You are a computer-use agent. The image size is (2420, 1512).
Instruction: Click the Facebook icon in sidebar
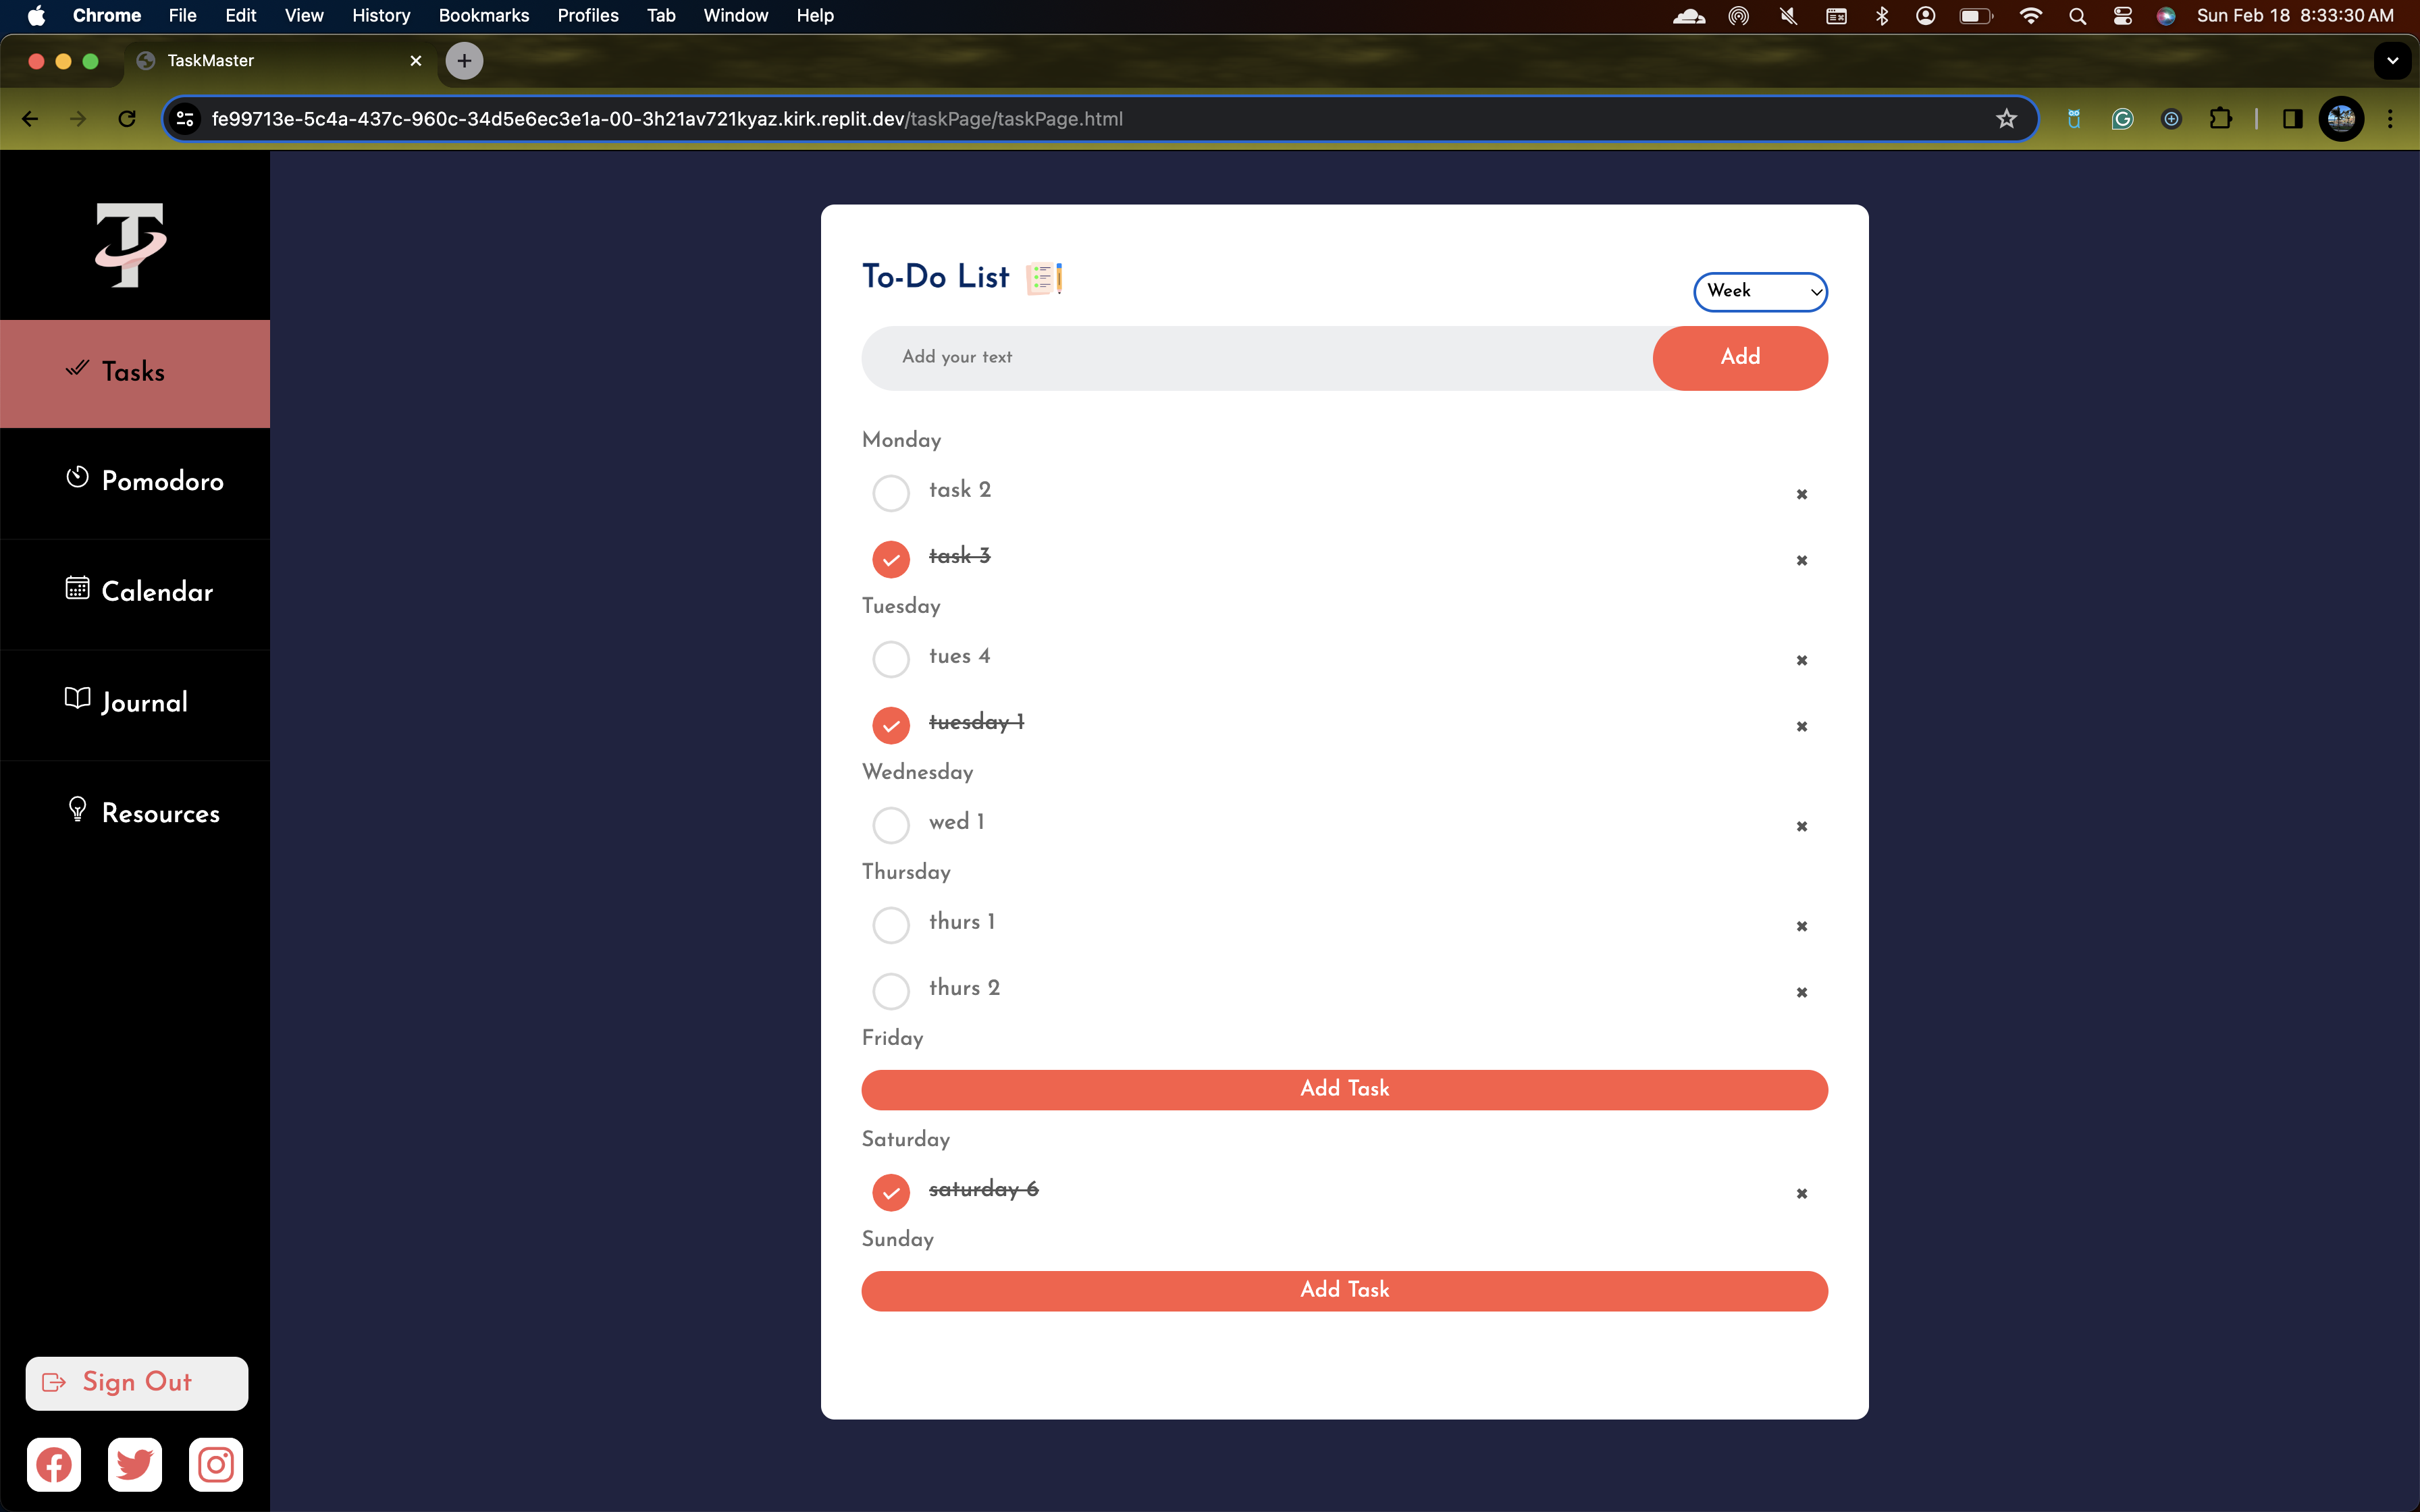(x=54, y=1465)
